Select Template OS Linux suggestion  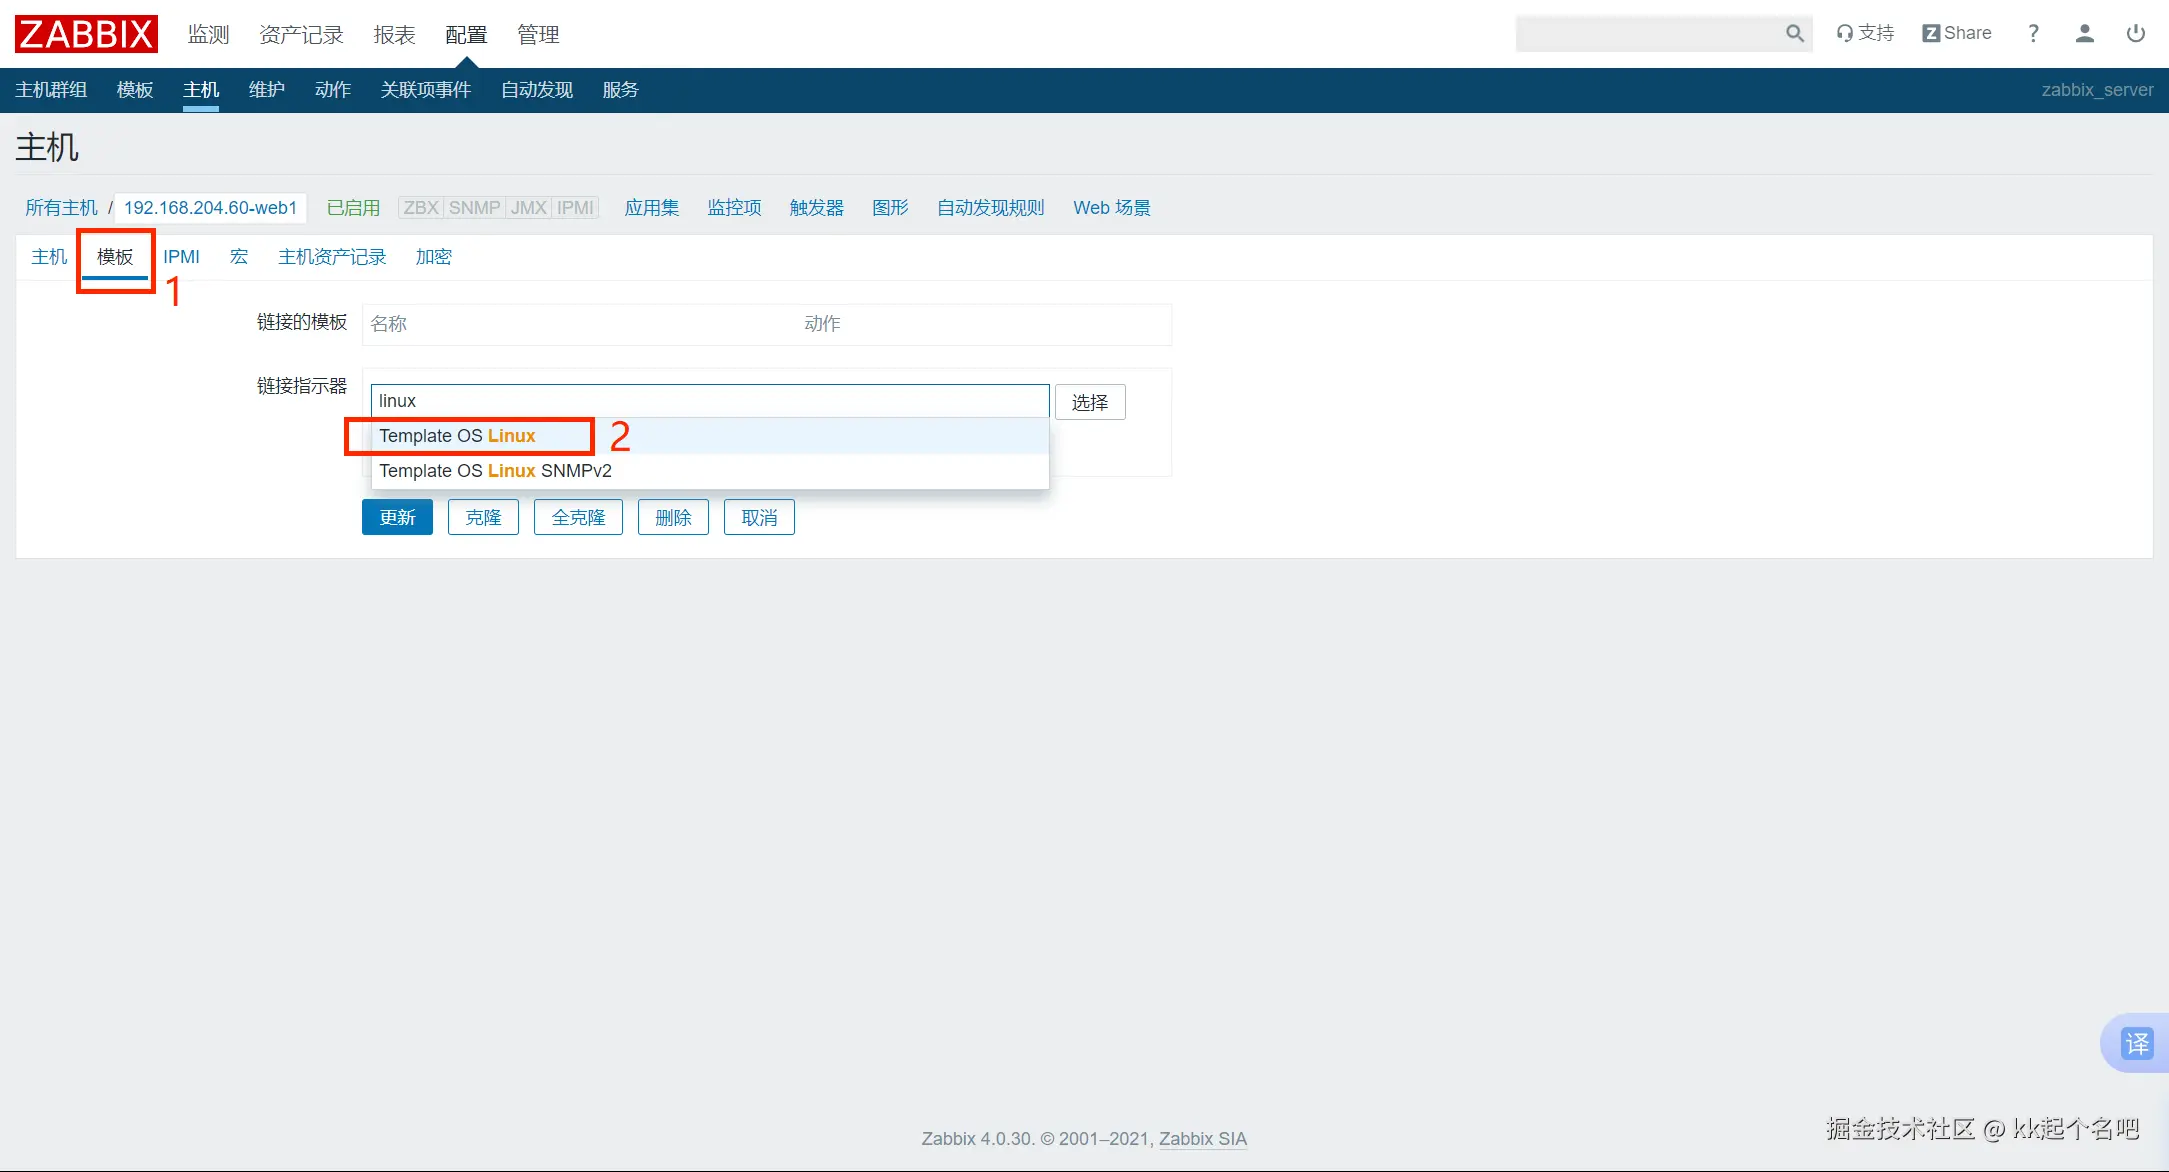(457, 436)
